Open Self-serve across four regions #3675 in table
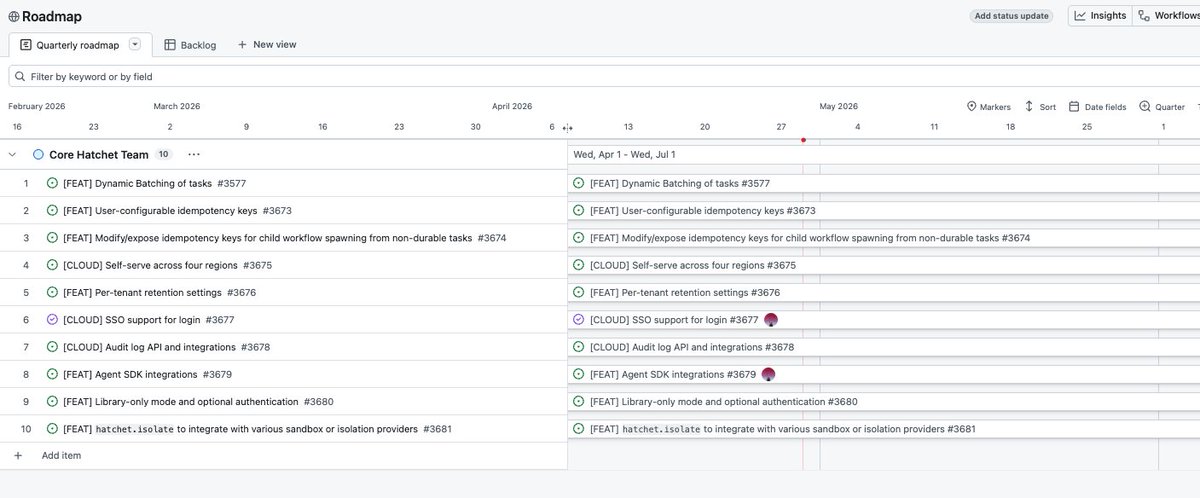The height and width of the screenshot is (498, 1200). coord(167,265)
